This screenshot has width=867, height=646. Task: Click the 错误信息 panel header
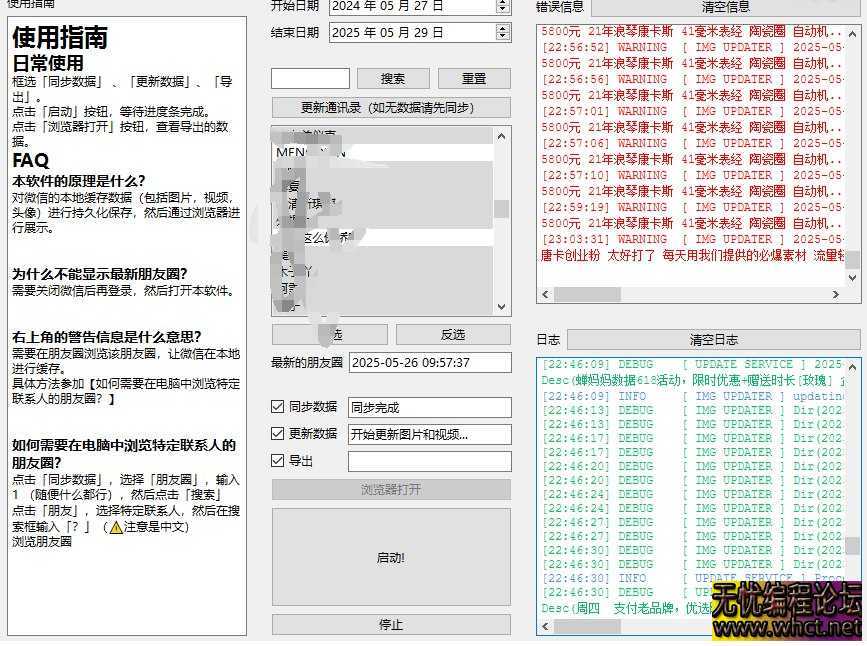point(560,9)
